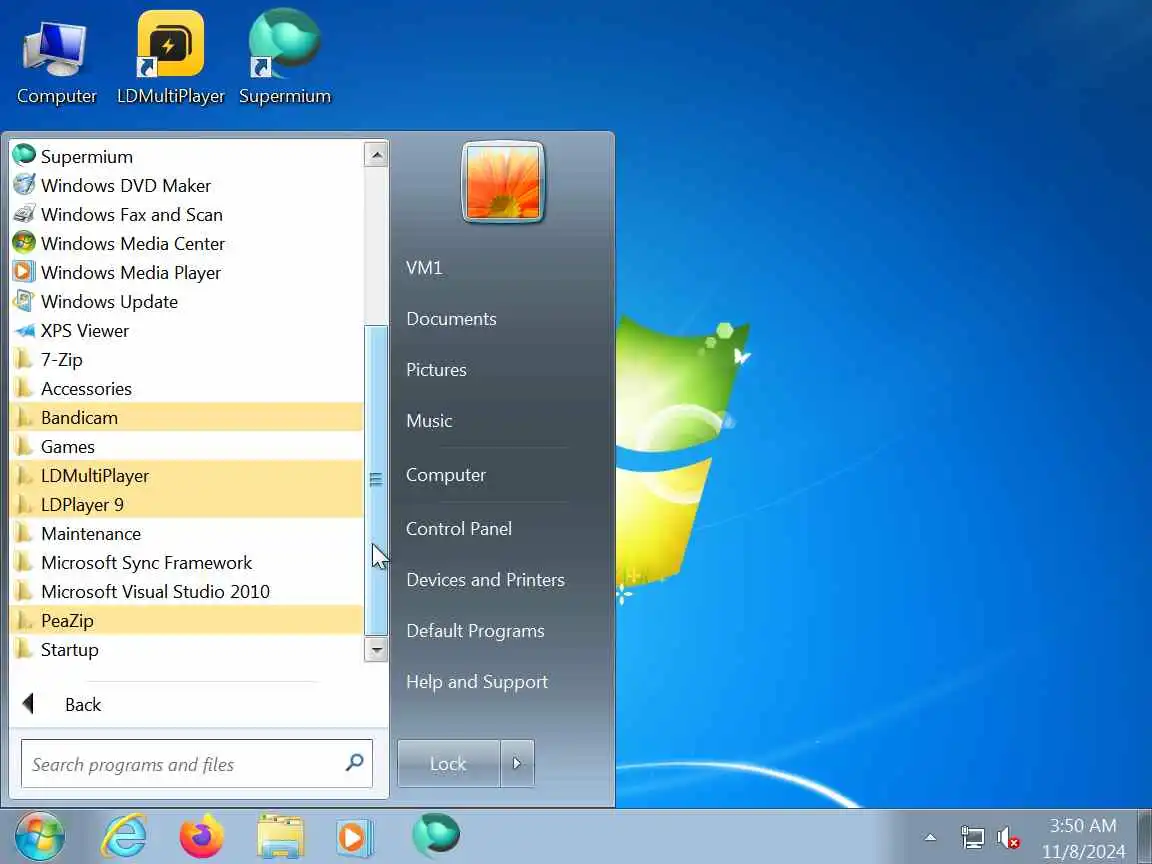Expand the Games folder

(187, 446)
